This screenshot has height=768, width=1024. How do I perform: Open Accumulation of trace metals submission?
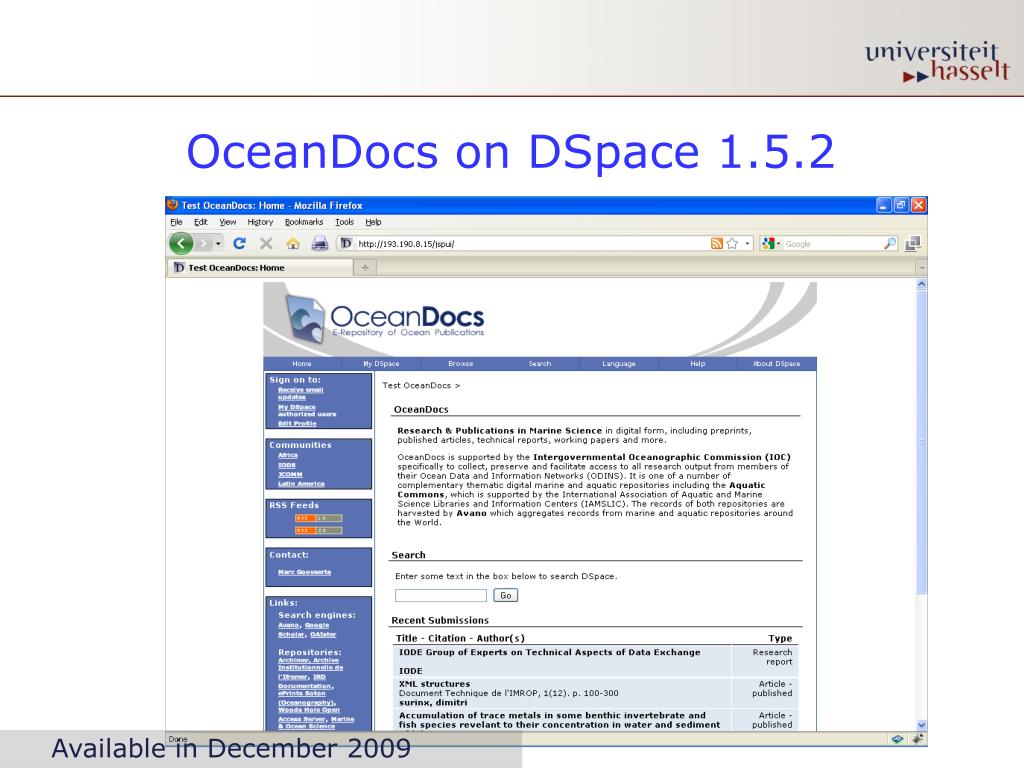point(560,720)
